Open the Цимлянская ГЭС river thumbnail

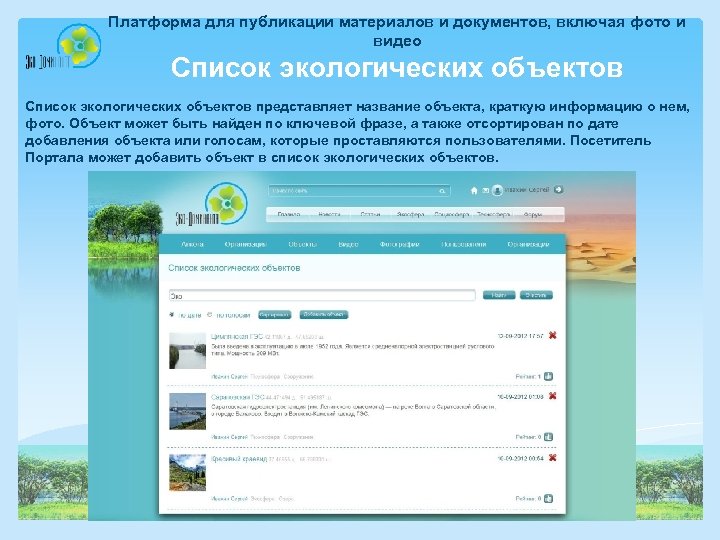187,351
